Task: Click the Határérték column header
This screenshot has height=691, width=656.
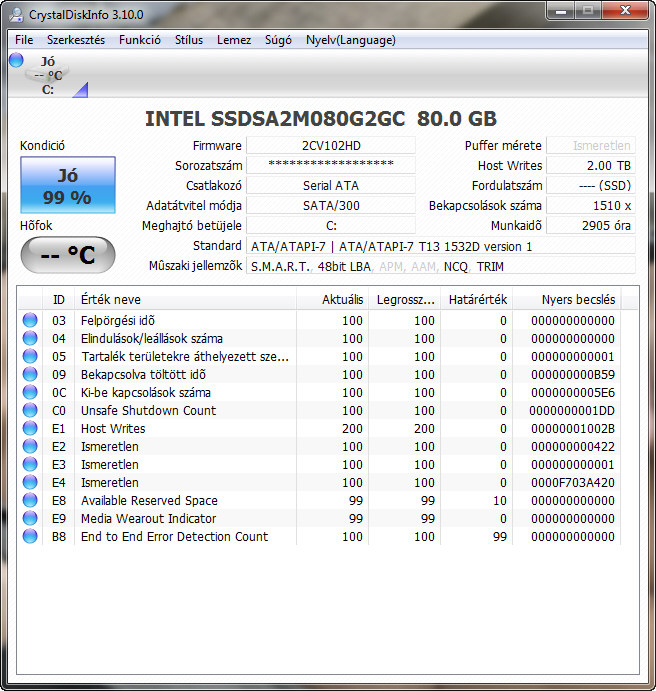Action: point(477,300)
